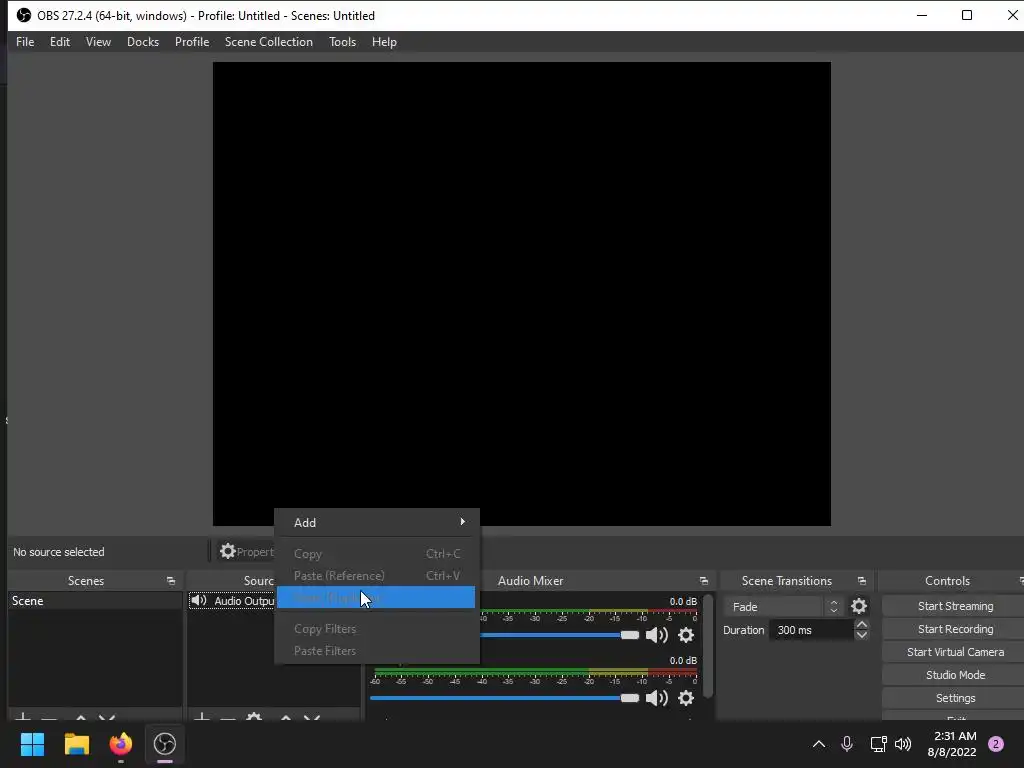The image size is (1024, 768).
Task: Click the Properties gear button
Action: pos(246,552)
